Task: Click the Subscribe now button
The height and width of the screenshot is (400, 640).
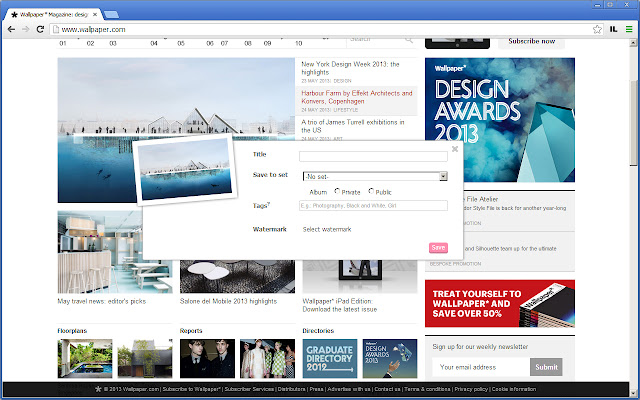Action: point(531,41)
